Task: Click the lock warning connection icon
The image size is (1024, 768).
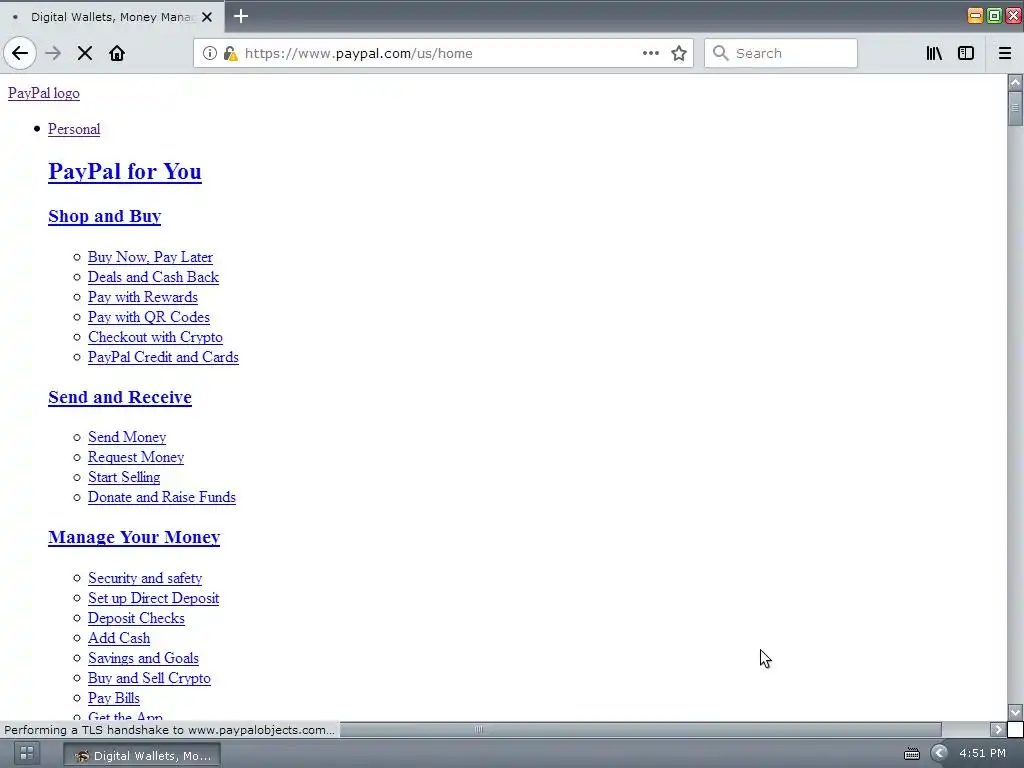Action: 230,54
